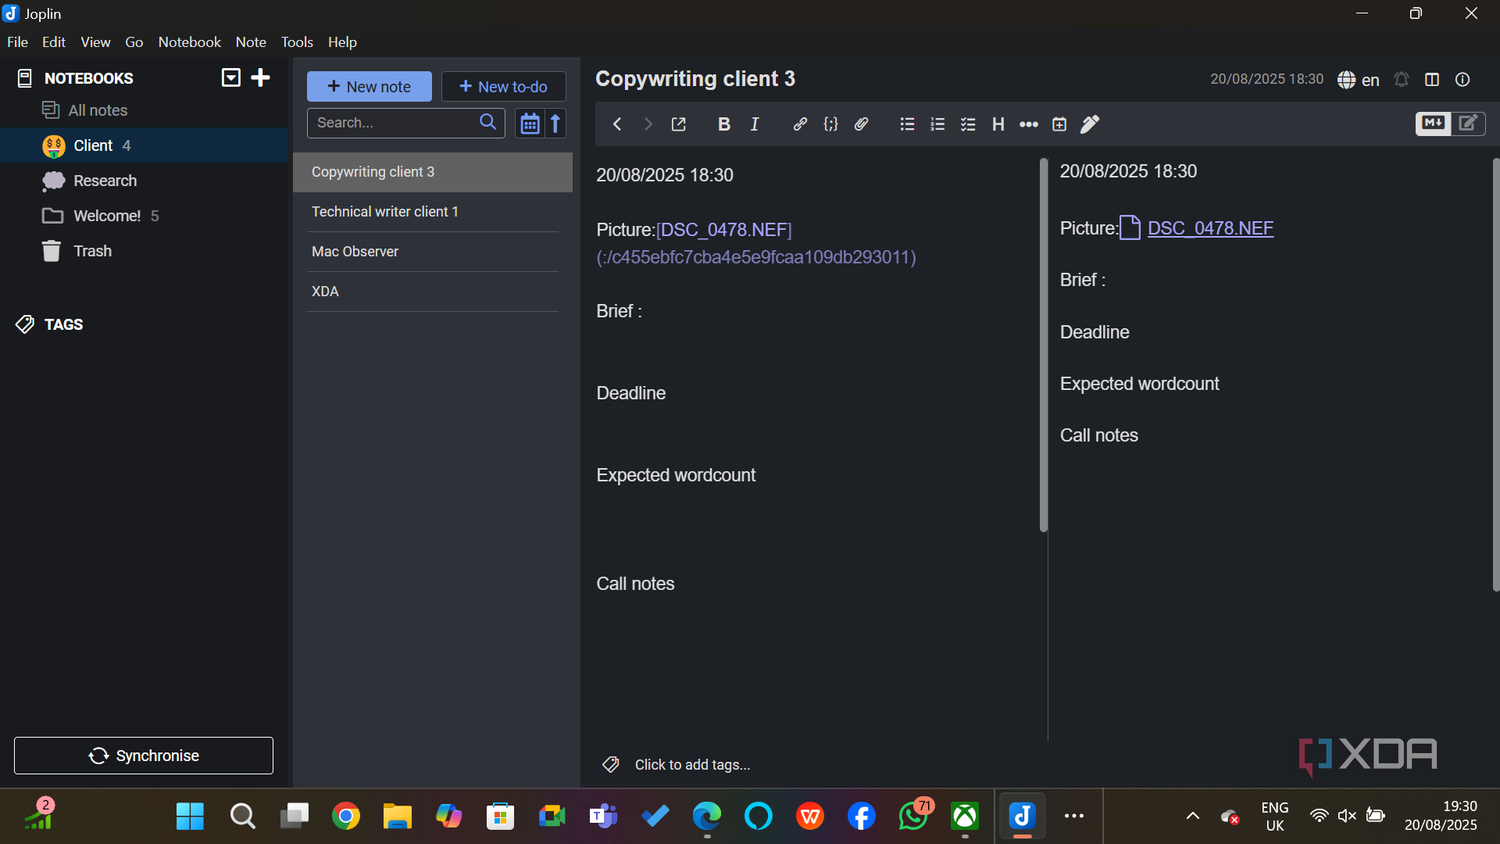The height and width of the screenshot is (844, 1500).
Task: Toggle the editor layout split view
Action: 1432,79
